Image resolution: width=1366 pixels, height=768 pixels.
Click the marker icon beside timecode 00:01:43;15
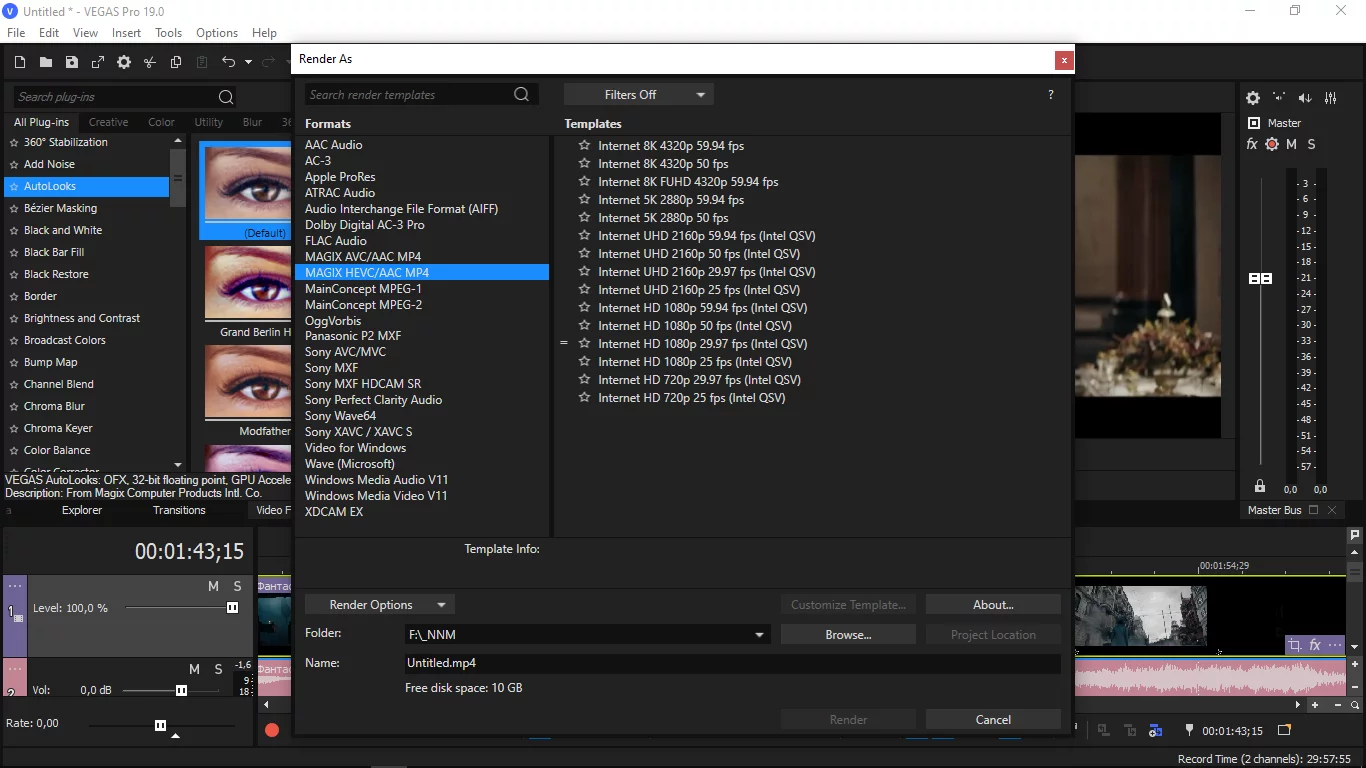(x=1189, y=731)
